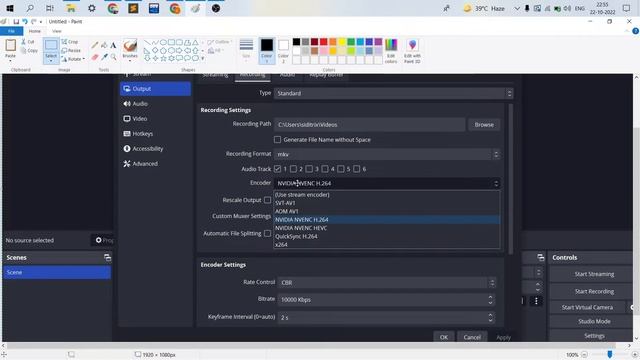The width and height of the screenshot is (640, 360).
Task: Open the Recording Format mkv dropdown
Action: pyautogui.click(x=387, y=154)
